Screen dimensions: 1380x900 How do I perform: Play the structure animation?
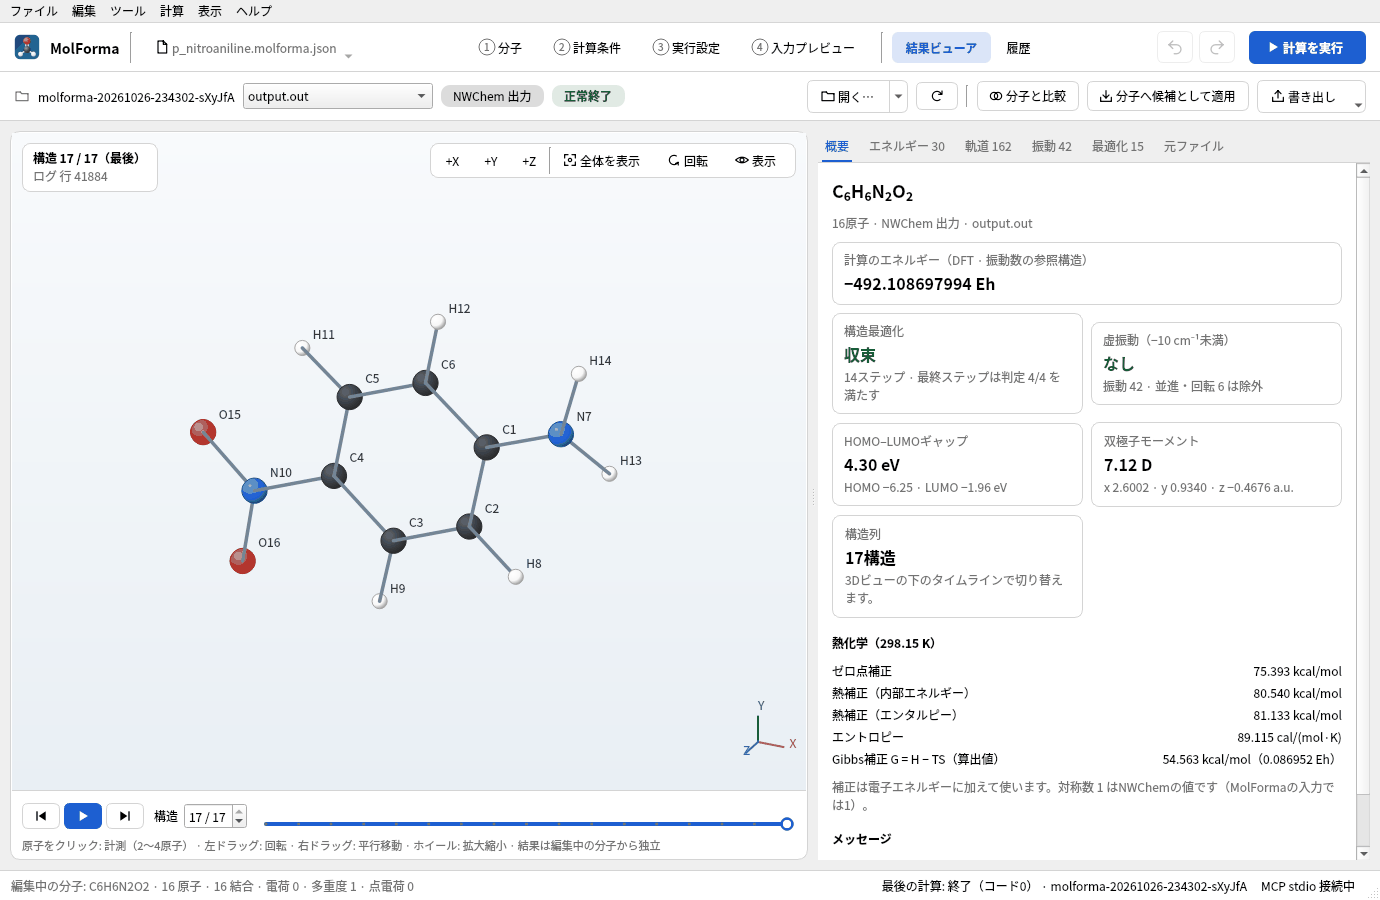(x=83, y=816)
